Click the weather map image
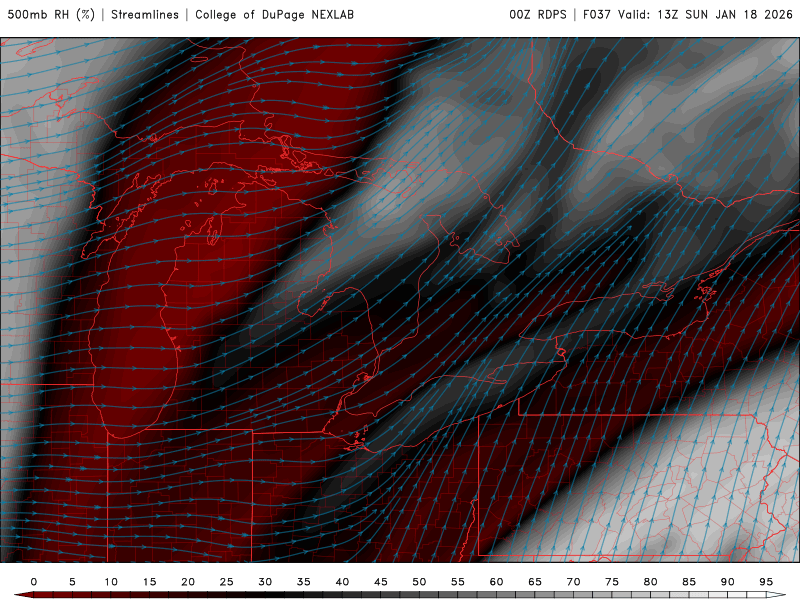Screen dimensions: 800x600 coord(400,300)
